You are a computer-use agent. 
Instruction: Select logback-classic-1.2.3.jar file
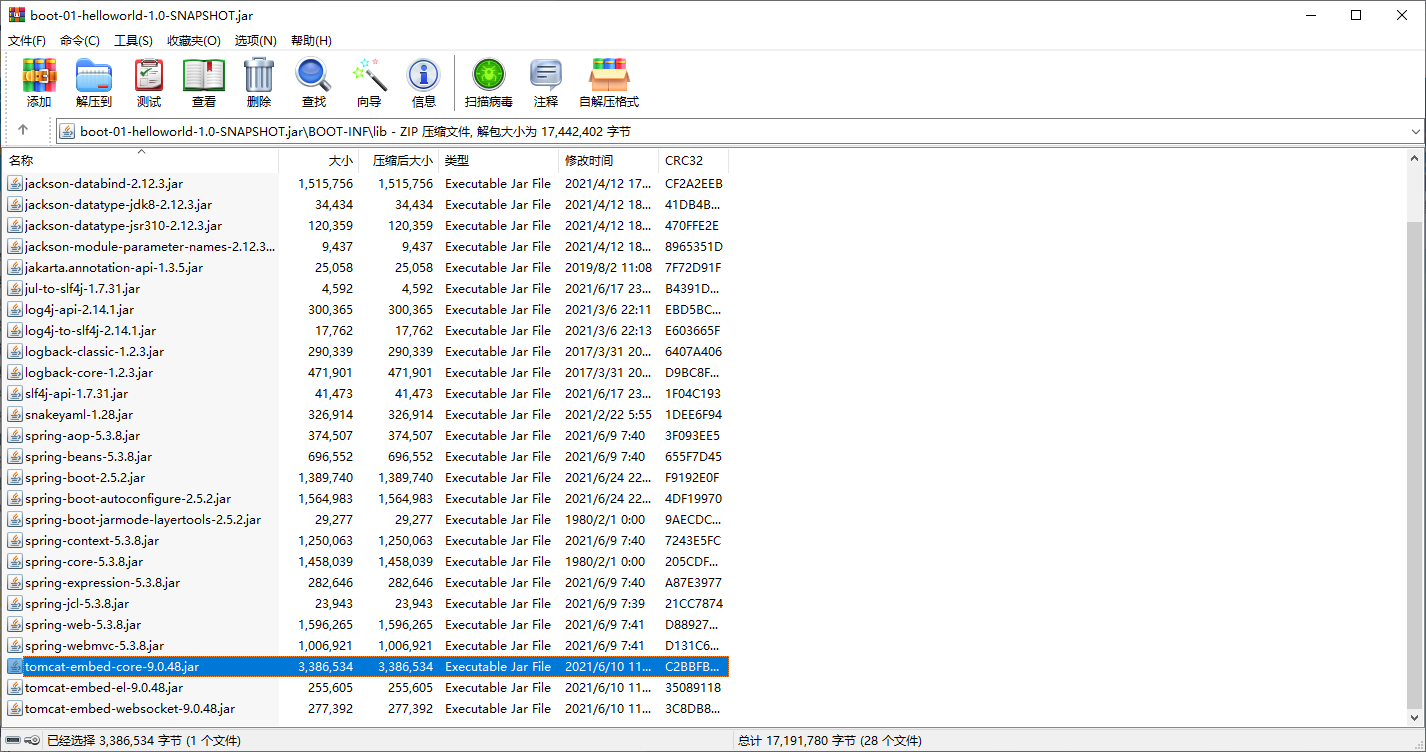pos(94,351)
